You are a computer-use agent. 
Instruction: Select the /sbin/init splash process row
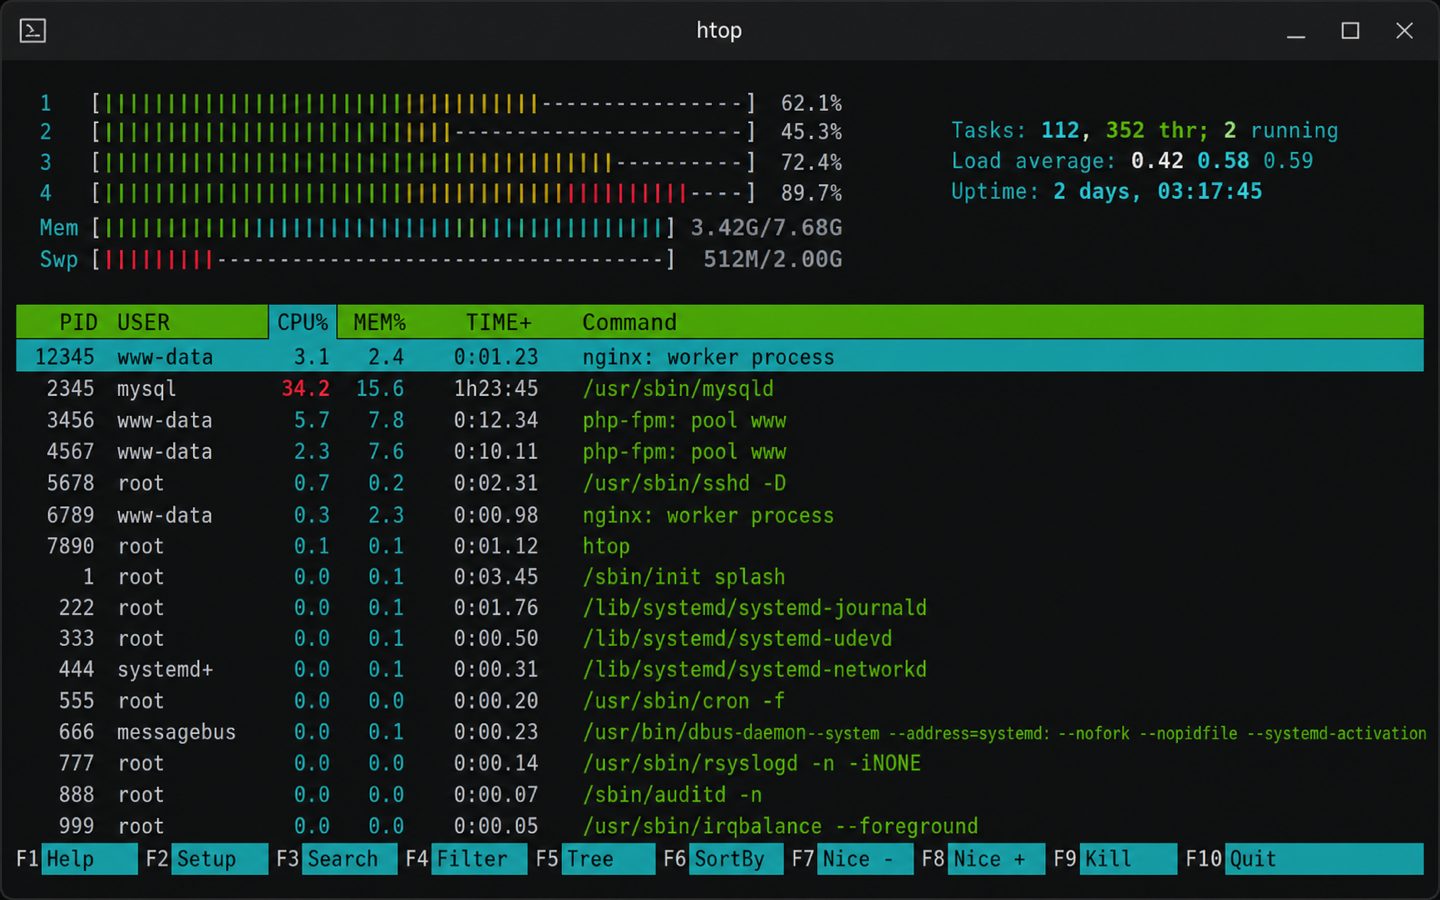pos(720,577)
